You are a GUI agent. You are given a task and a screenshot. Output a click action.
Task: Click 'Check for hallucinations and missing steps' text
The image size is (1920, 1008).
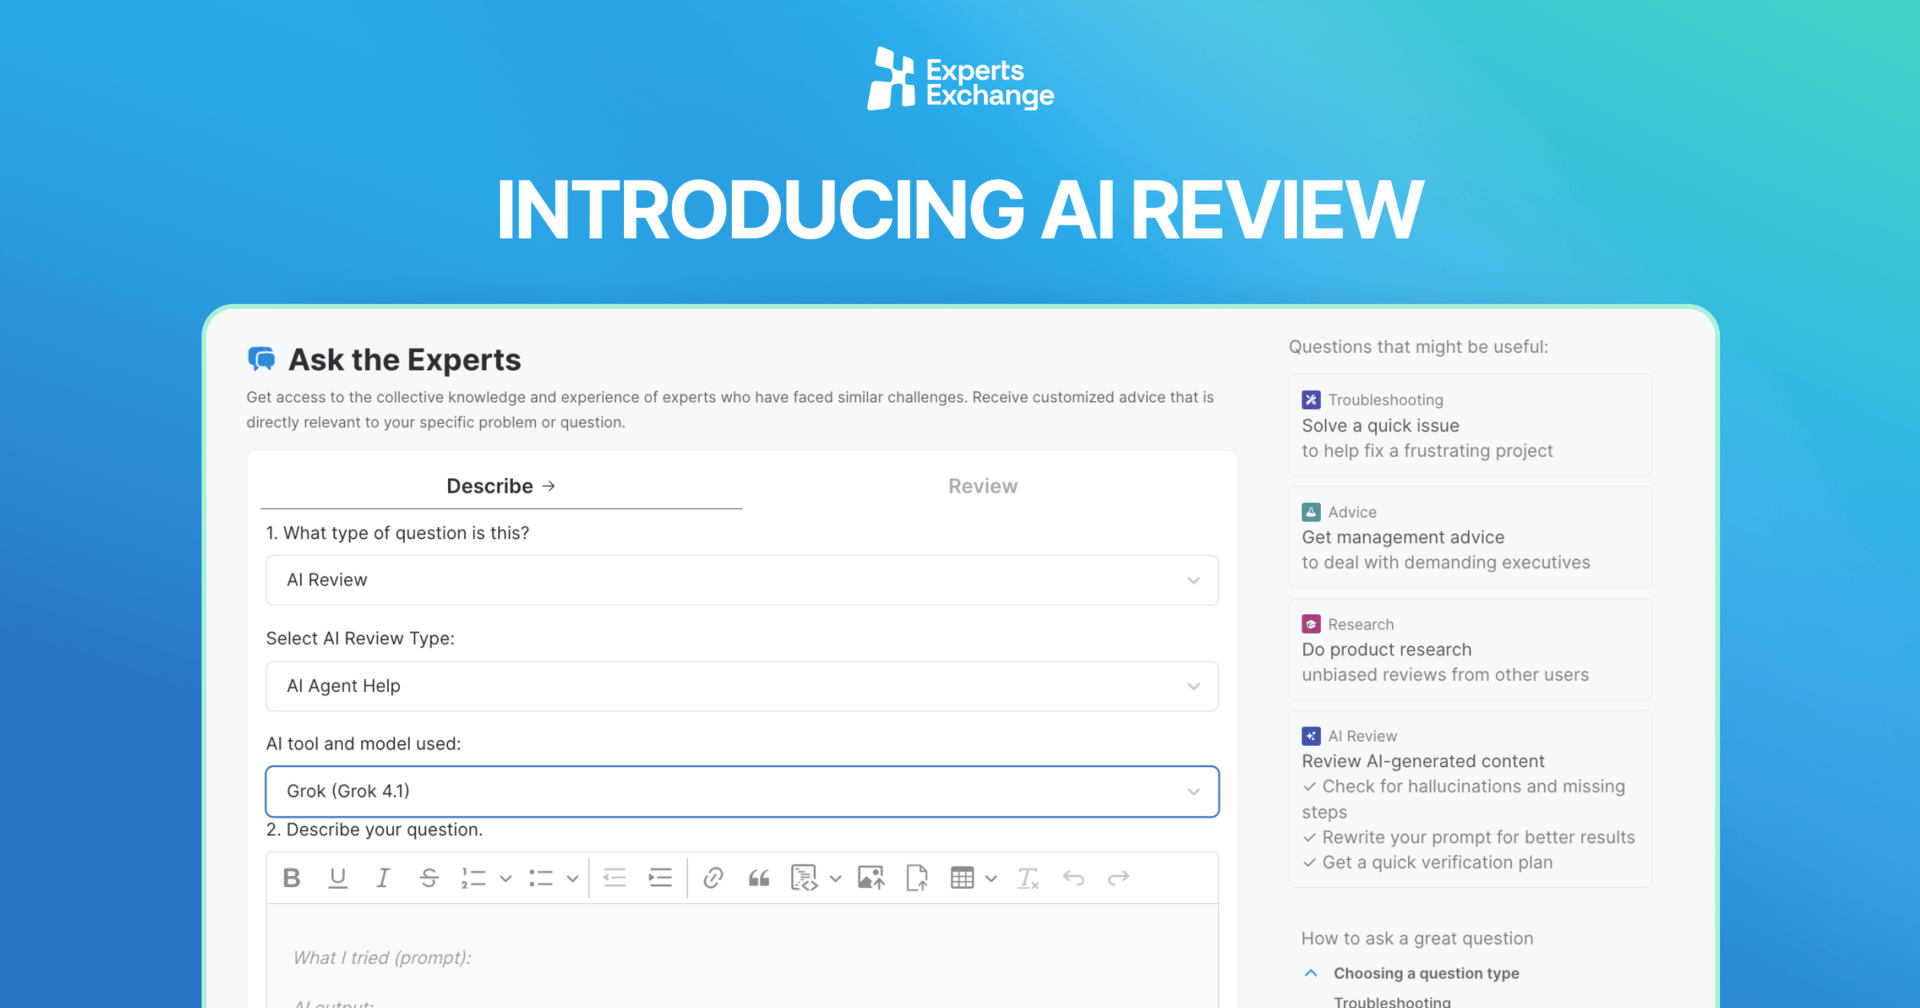pos(1464,799)
